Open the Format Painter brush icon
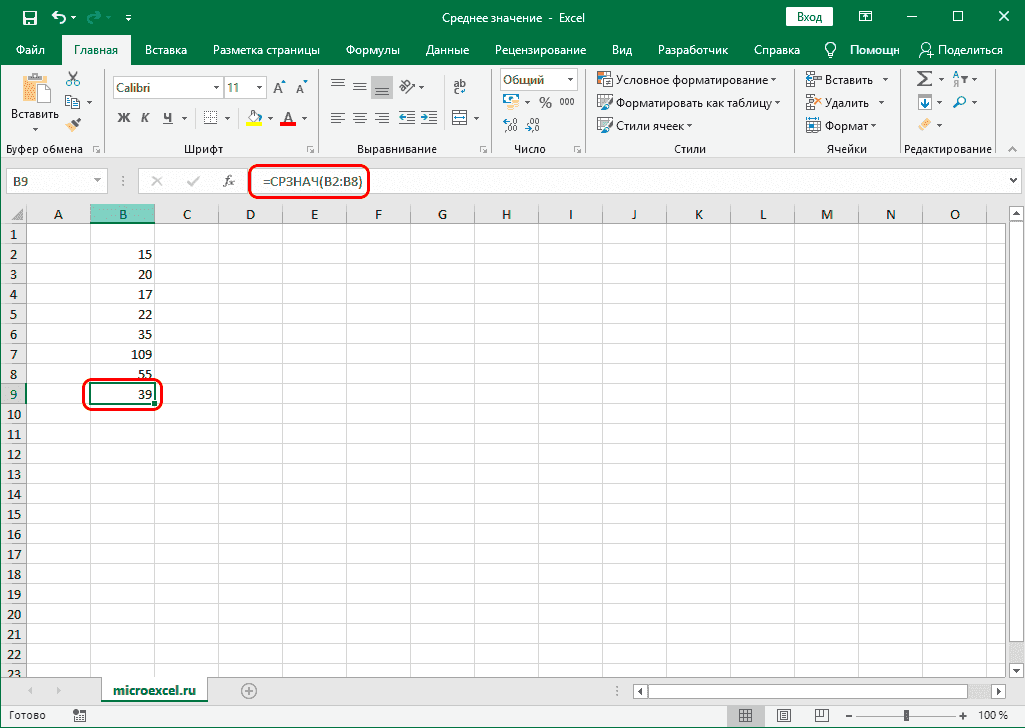 point(73,123)
